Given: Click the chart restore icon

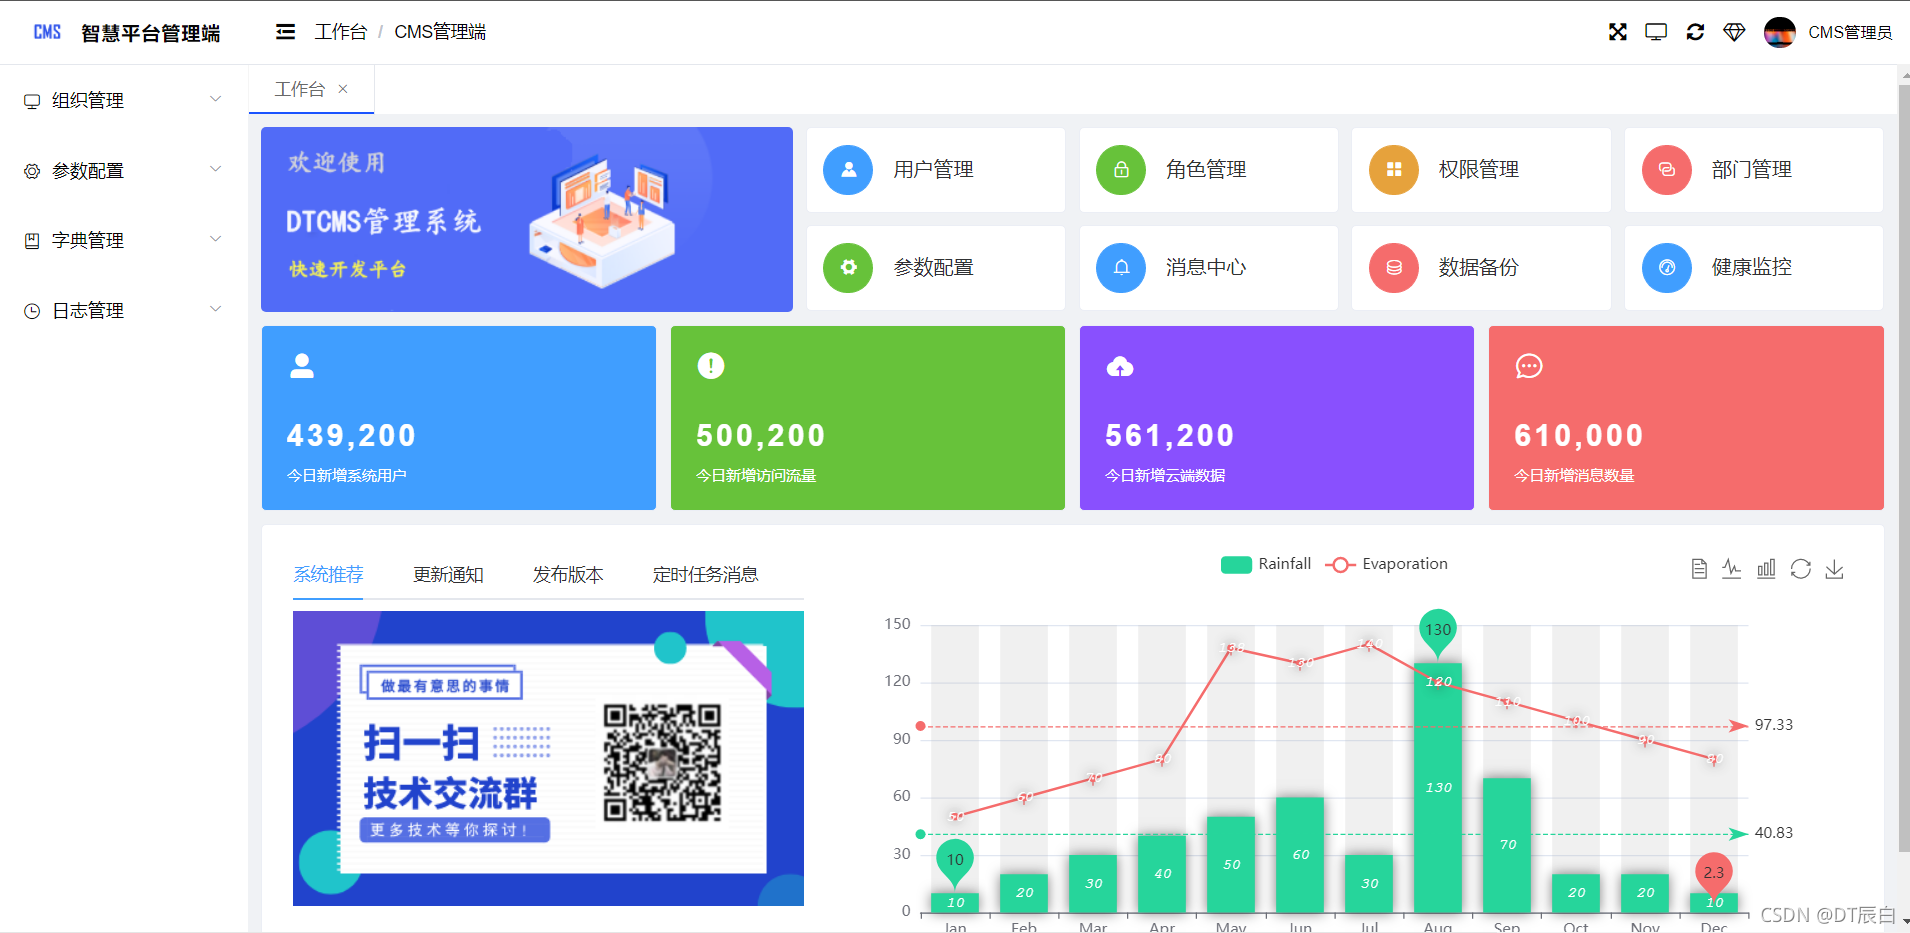Looking at the screenshot, I should click(x=1801, y=569).
